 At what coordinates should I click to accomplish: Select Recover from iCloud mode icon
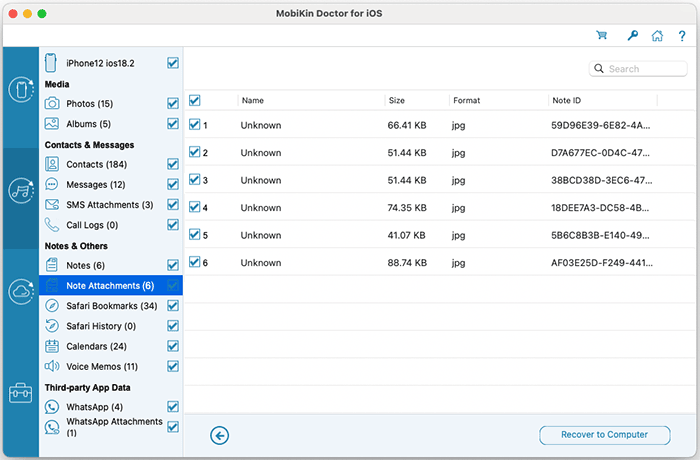coord(21,291)
